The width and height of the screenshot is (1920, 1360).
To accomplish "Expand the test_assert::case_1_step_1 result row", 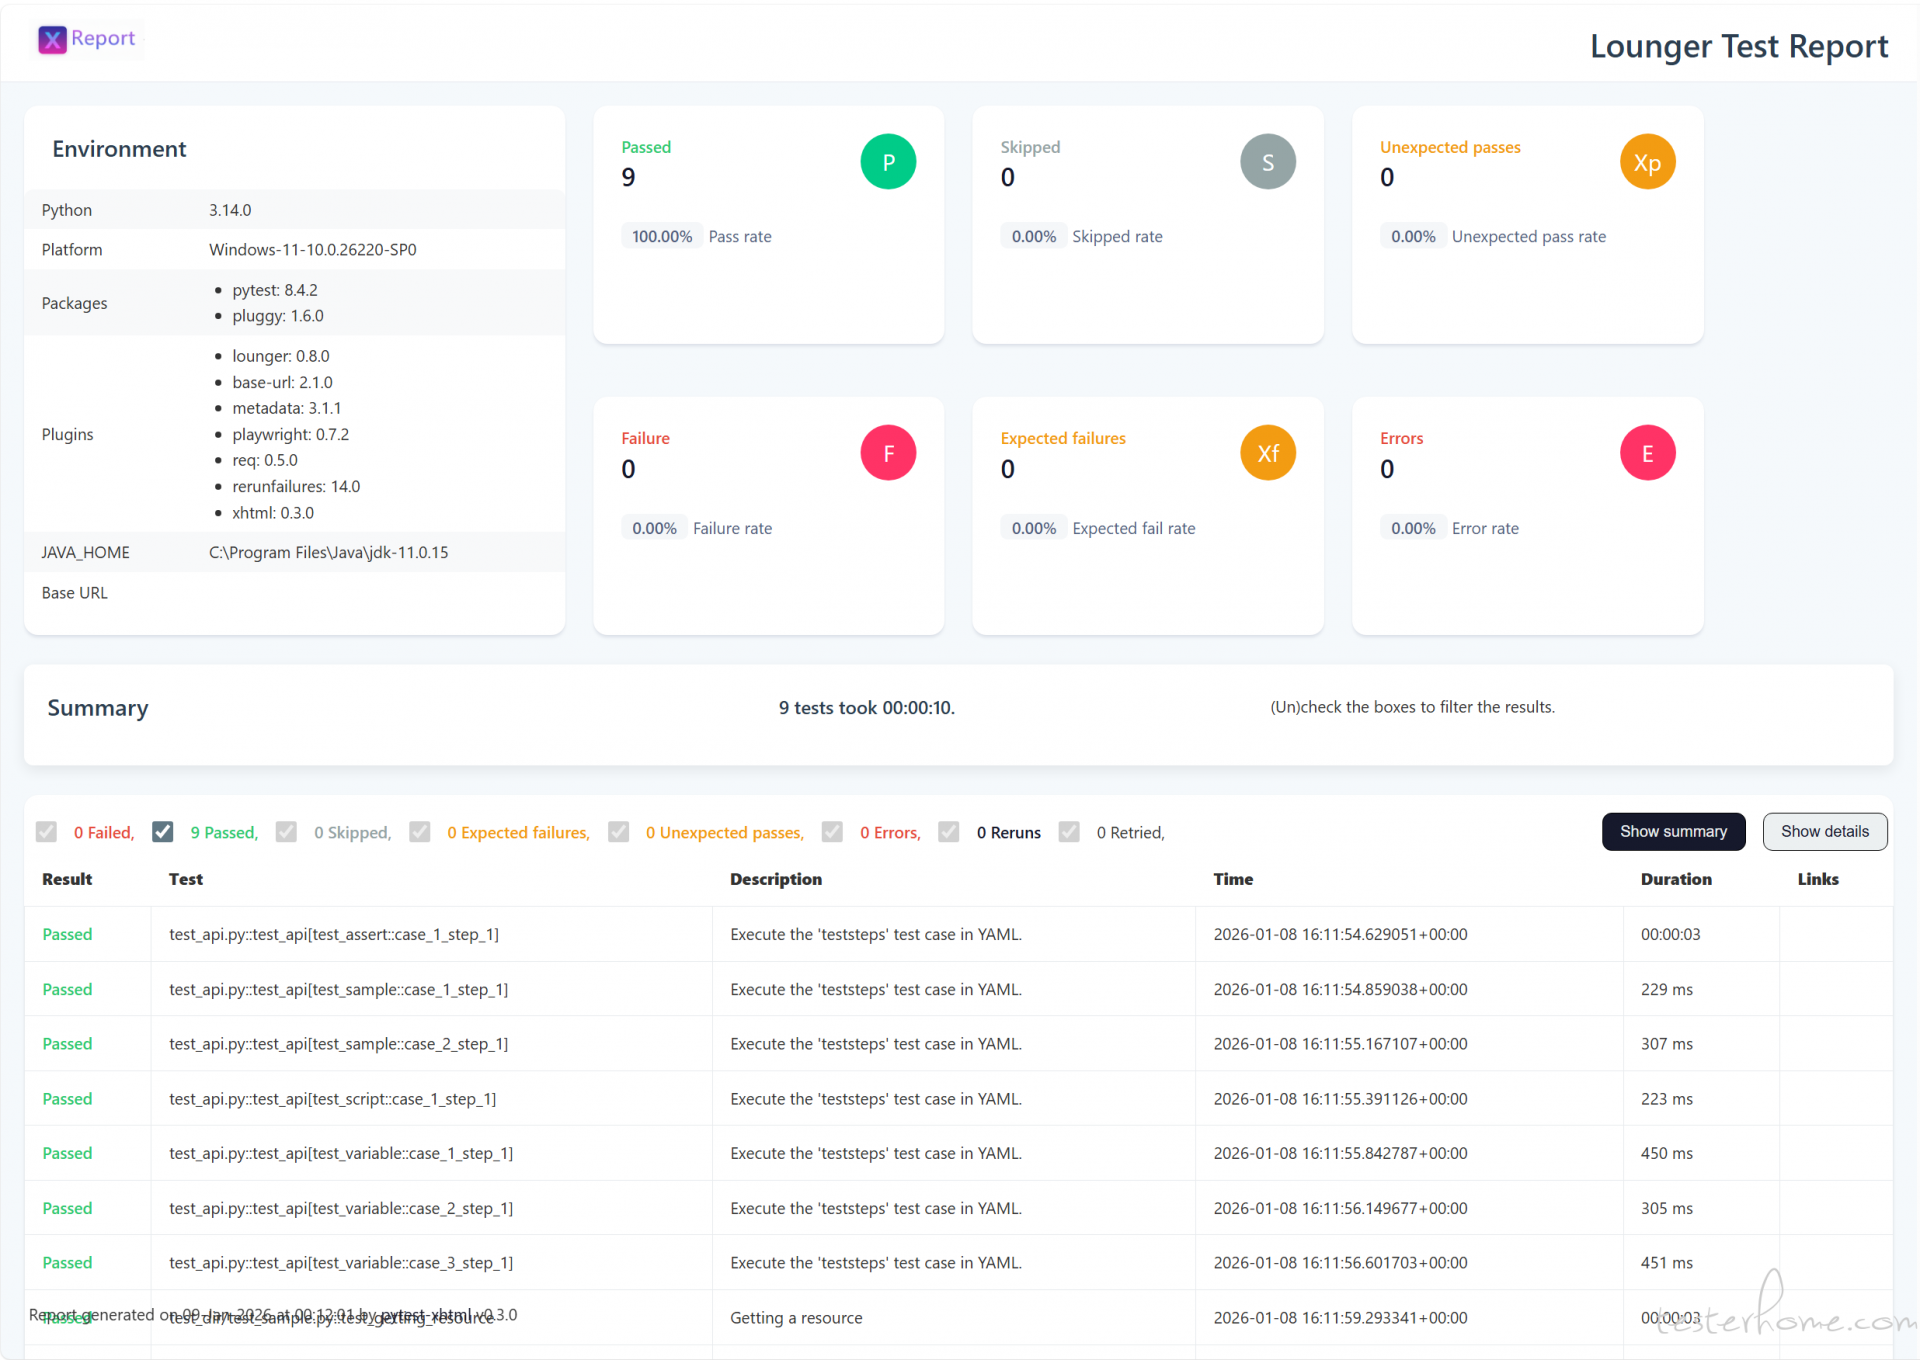I will (333, 934).
